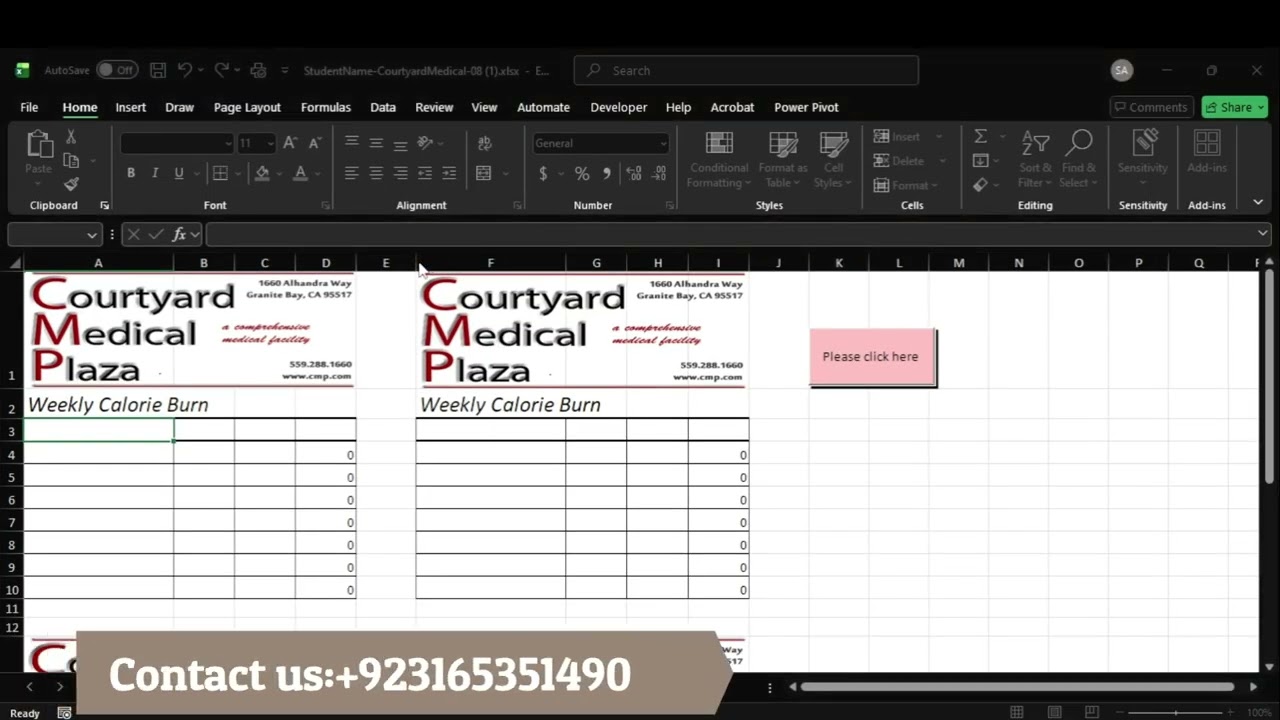The height and width of the screenshot is (720, 1280).
Task: Click the Accounting dollar format icon
Action: point(543,173)
